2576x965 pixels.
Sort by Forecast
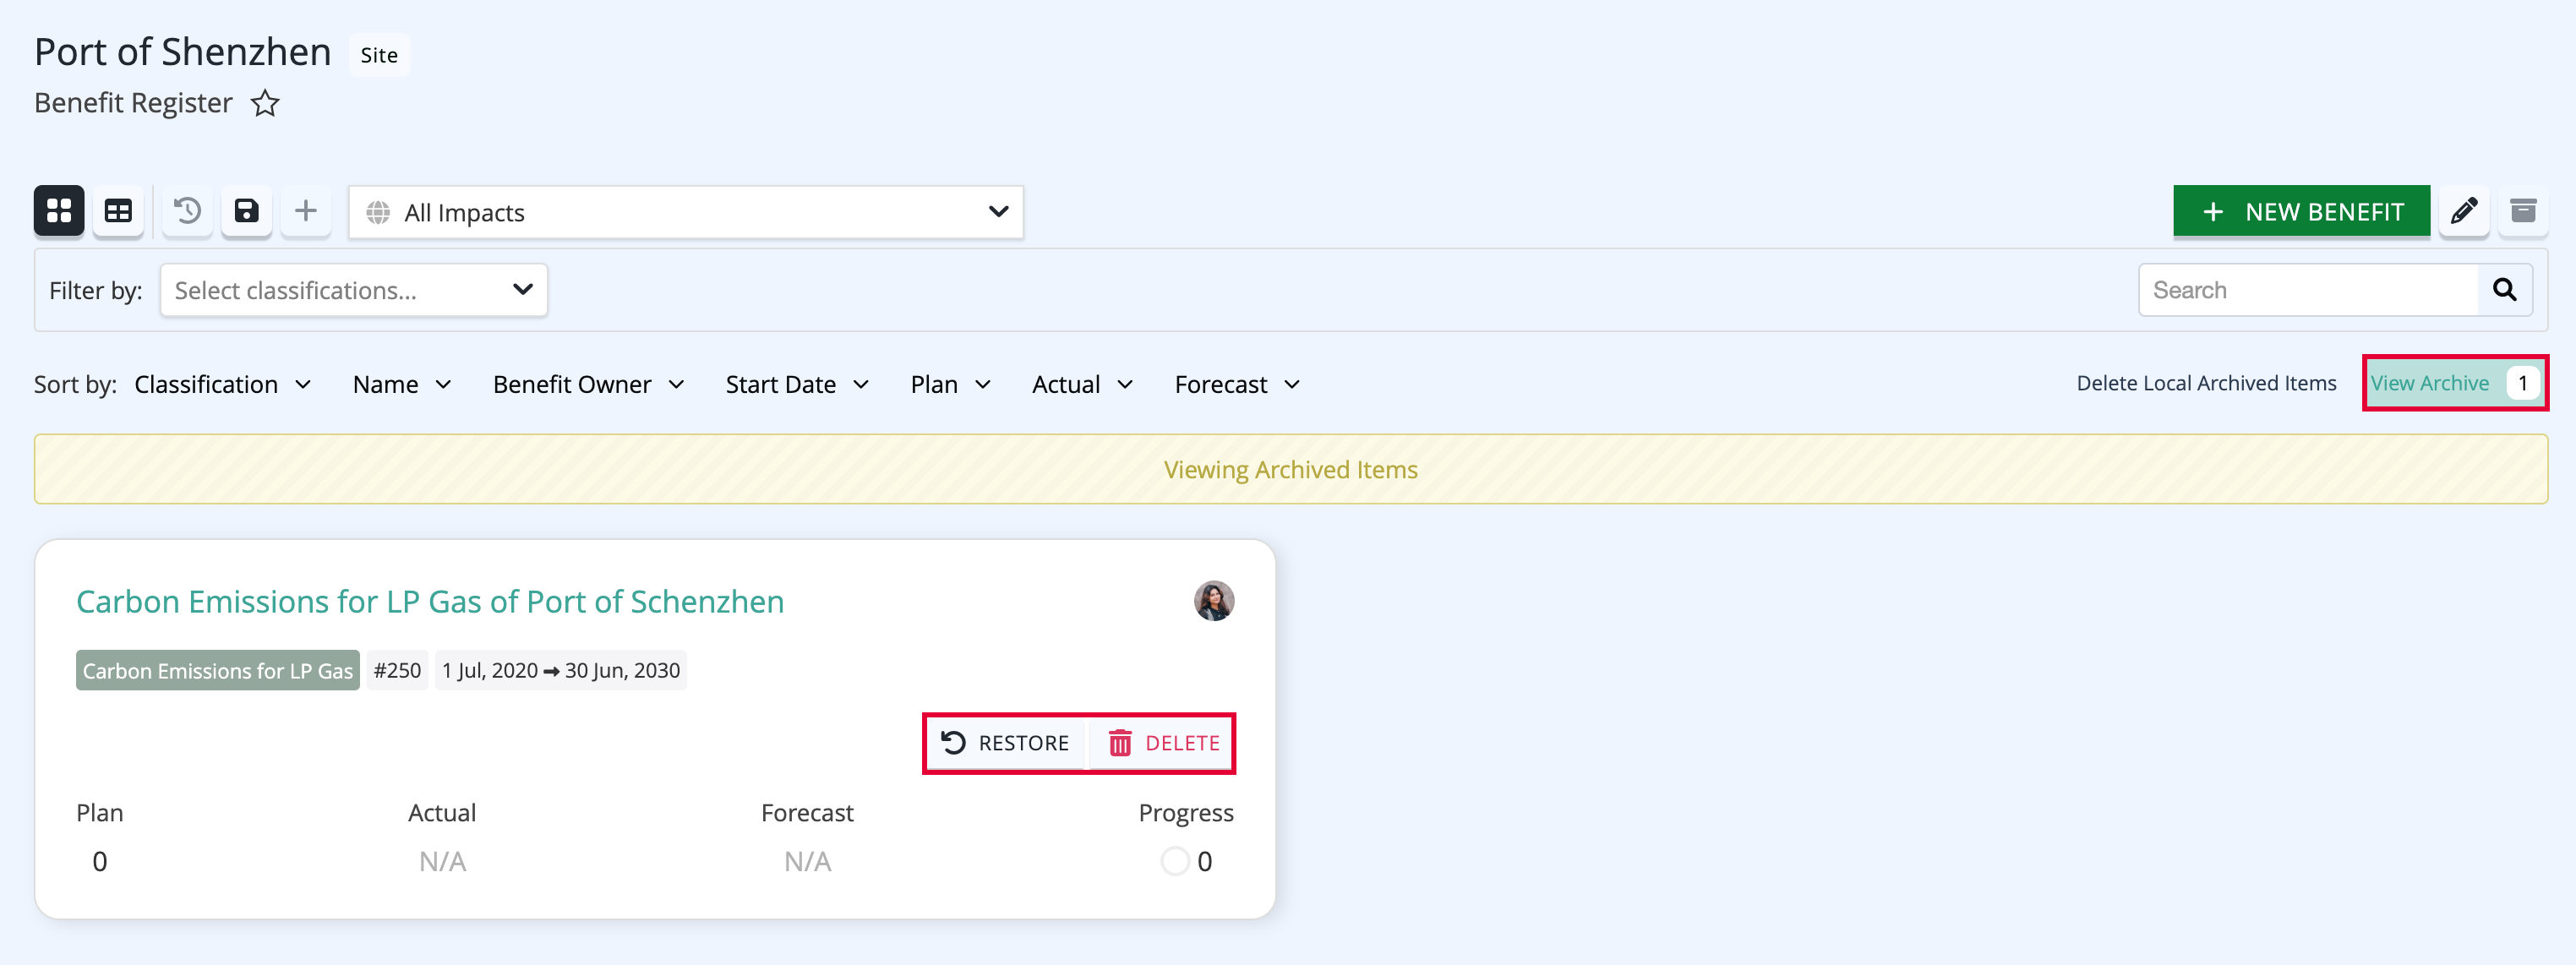tap(1237, 385)
